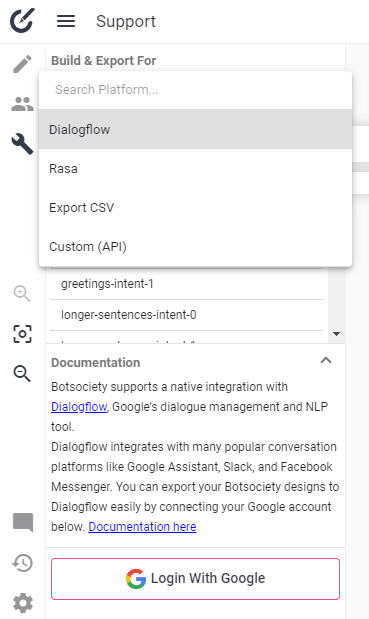Open the version history clock icon

click(x=22, y=563)
